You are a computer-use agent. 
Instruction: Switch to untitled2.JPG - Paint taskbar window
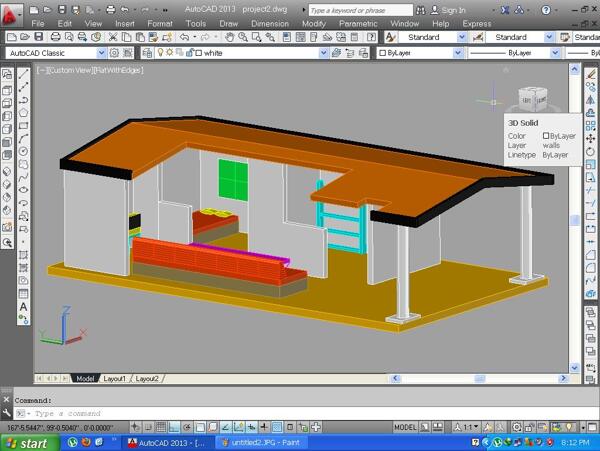(261, 443)
